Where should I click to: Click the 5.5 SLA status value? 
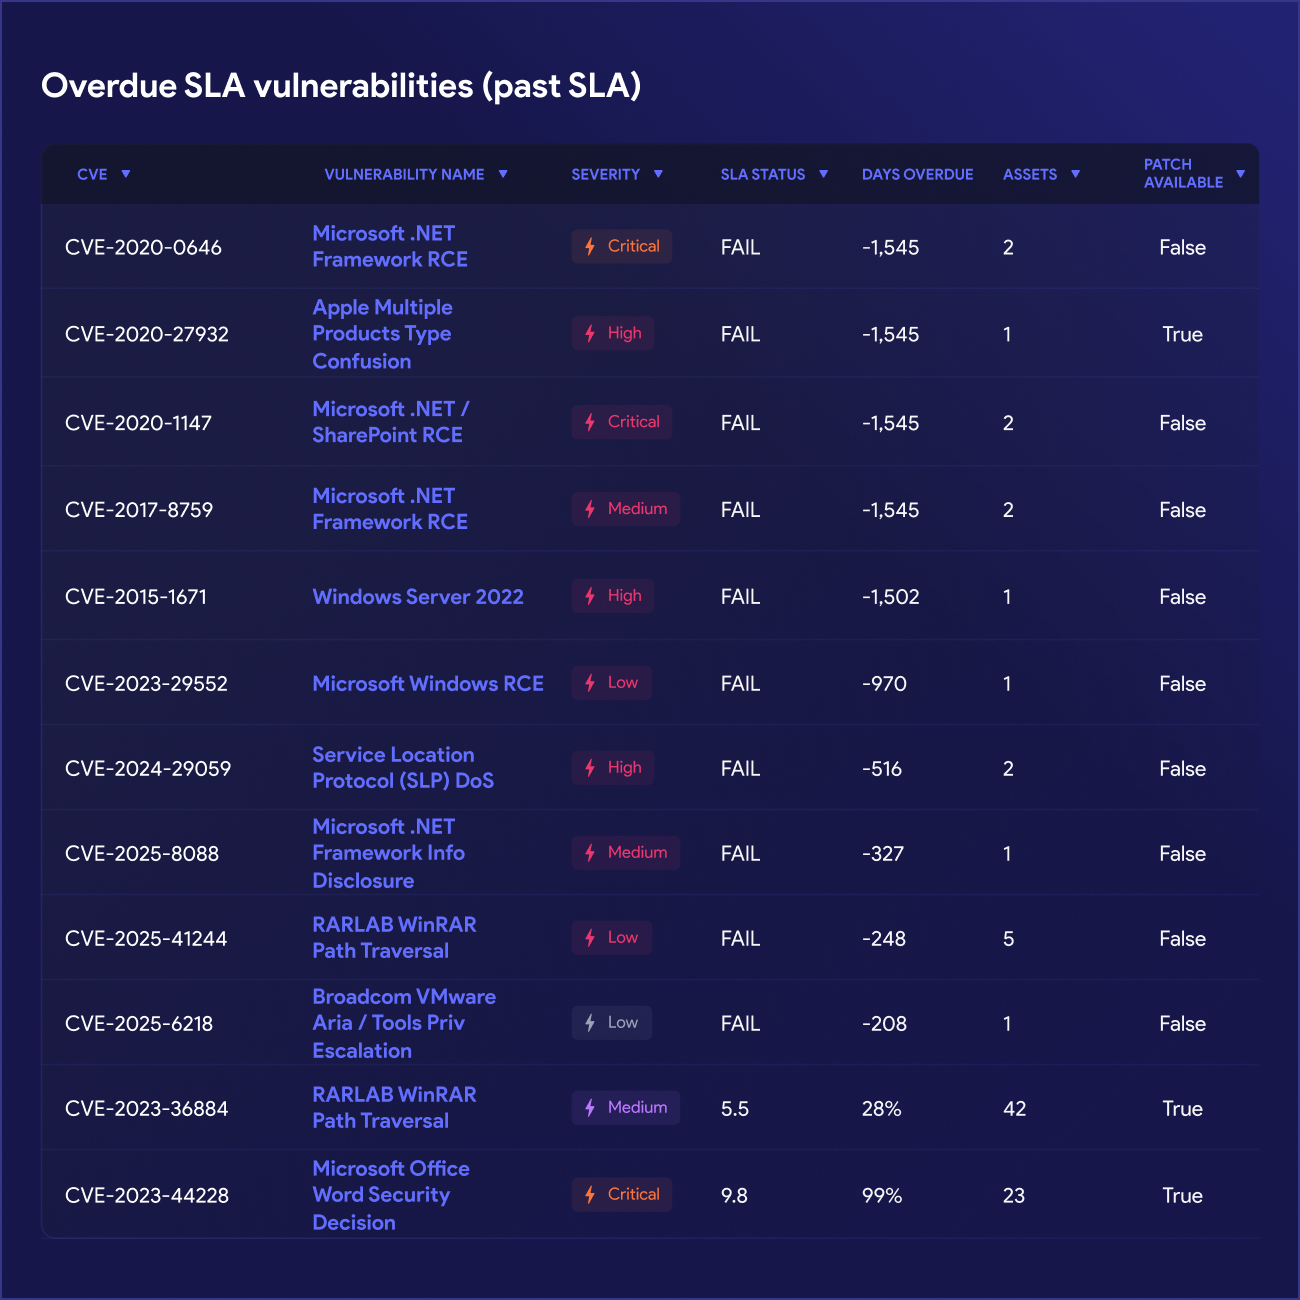click(735, 1109)
